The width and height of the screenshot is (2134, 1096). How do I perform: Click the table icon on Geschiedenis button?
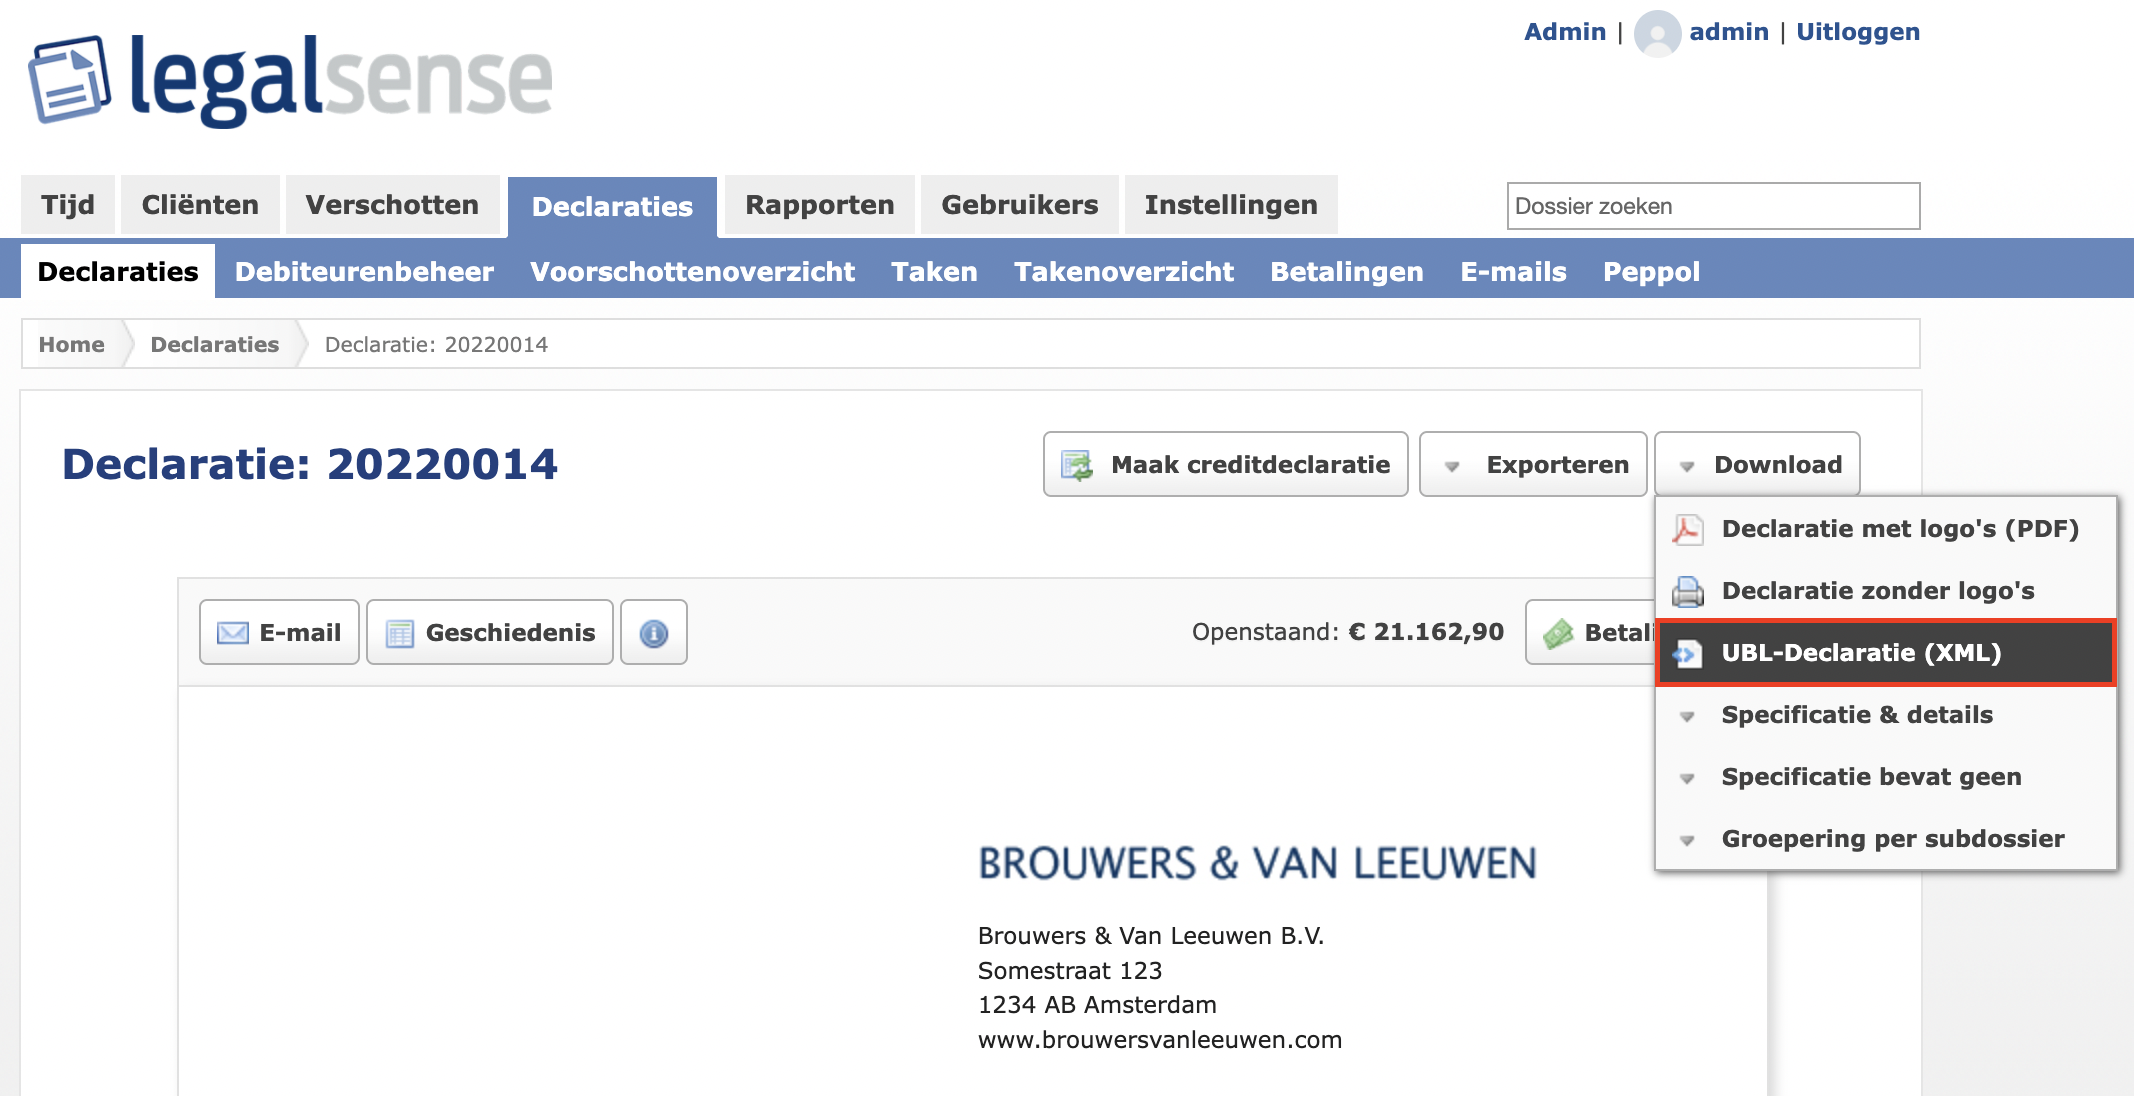click(399, 633)
